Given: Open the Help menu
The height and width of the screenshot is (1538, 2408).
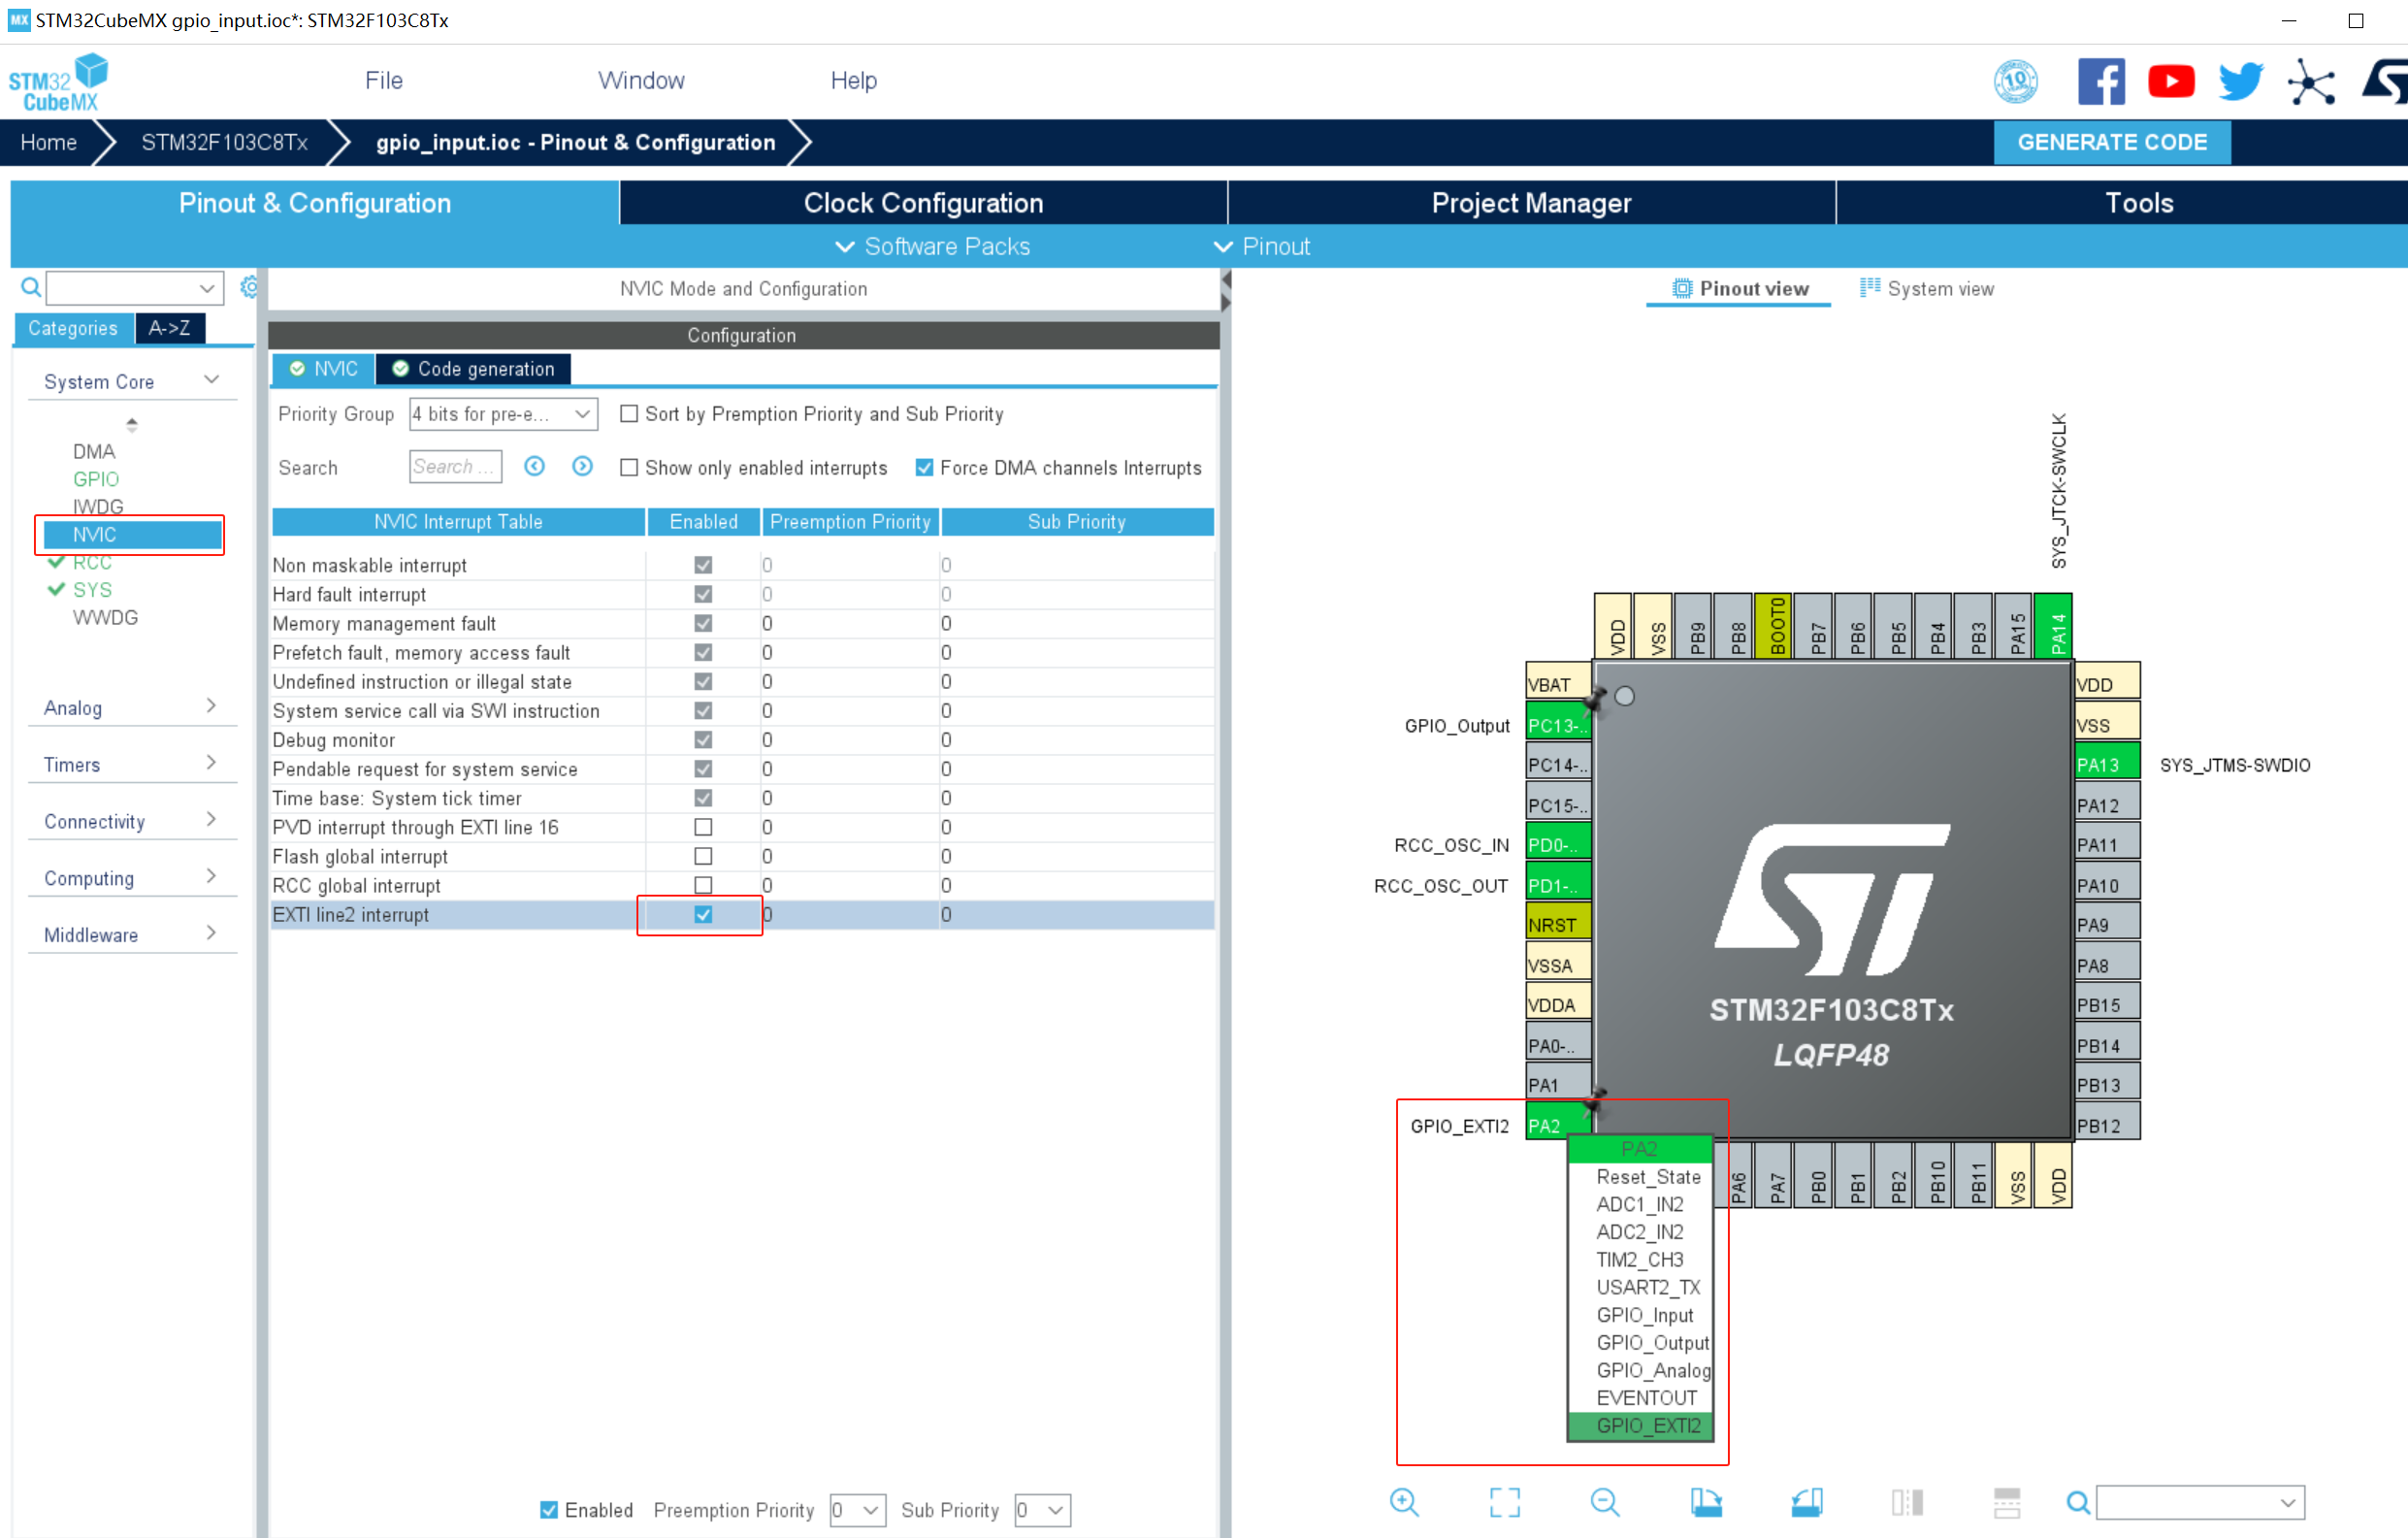Looking at the screenshot, I should click(x=853, y=80).
